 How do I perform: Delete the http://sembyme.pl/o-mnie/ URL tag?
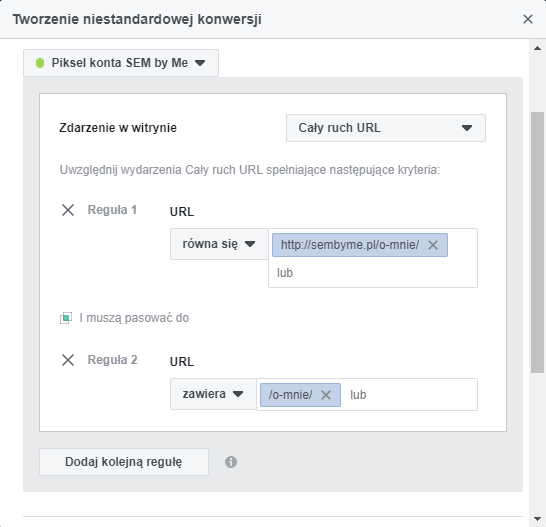(433, 245)
